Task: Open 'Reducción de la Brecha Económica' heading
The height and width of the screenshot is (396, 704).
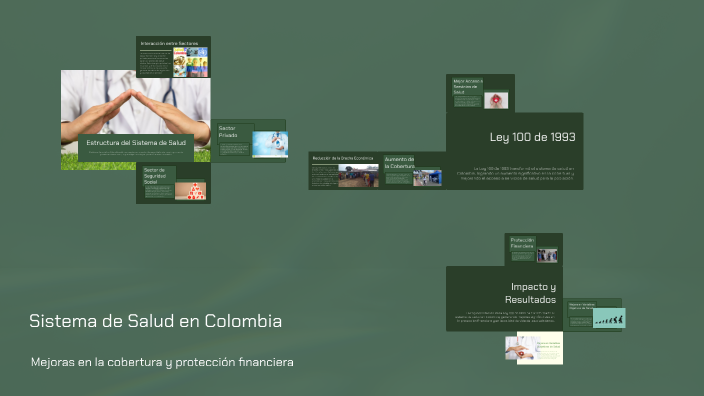Action: [x=343, y=158]
